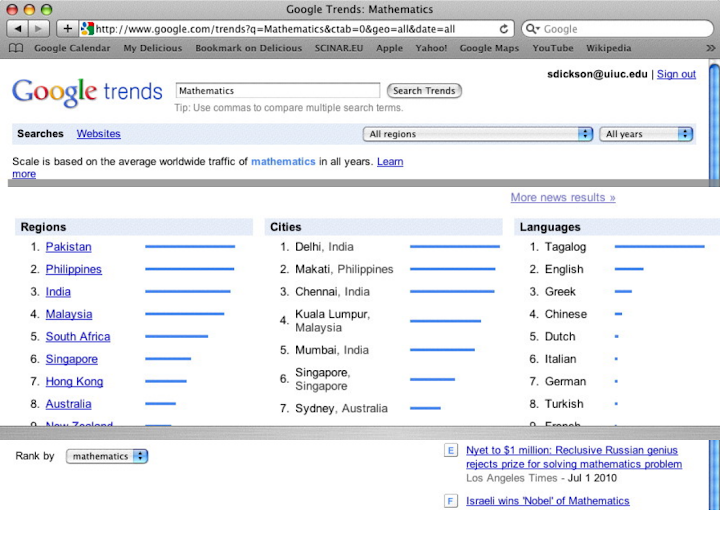
Task: Go forward with the browser forward arrow
Action: point(39,29)
